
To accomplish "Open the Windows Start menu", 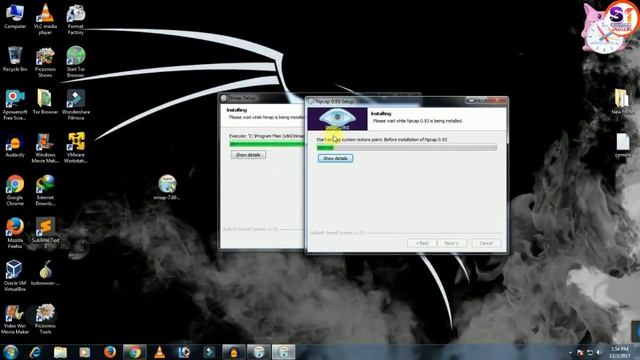I will pyautogui.click(x=11, y=352).
